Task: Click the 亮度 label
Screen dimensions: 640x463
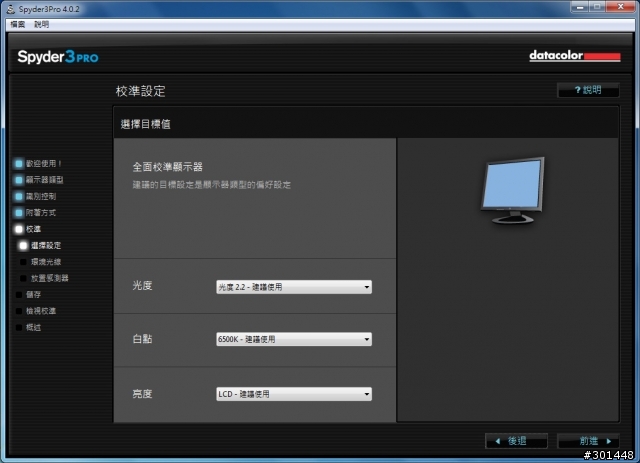Action: tap(142, 394)
